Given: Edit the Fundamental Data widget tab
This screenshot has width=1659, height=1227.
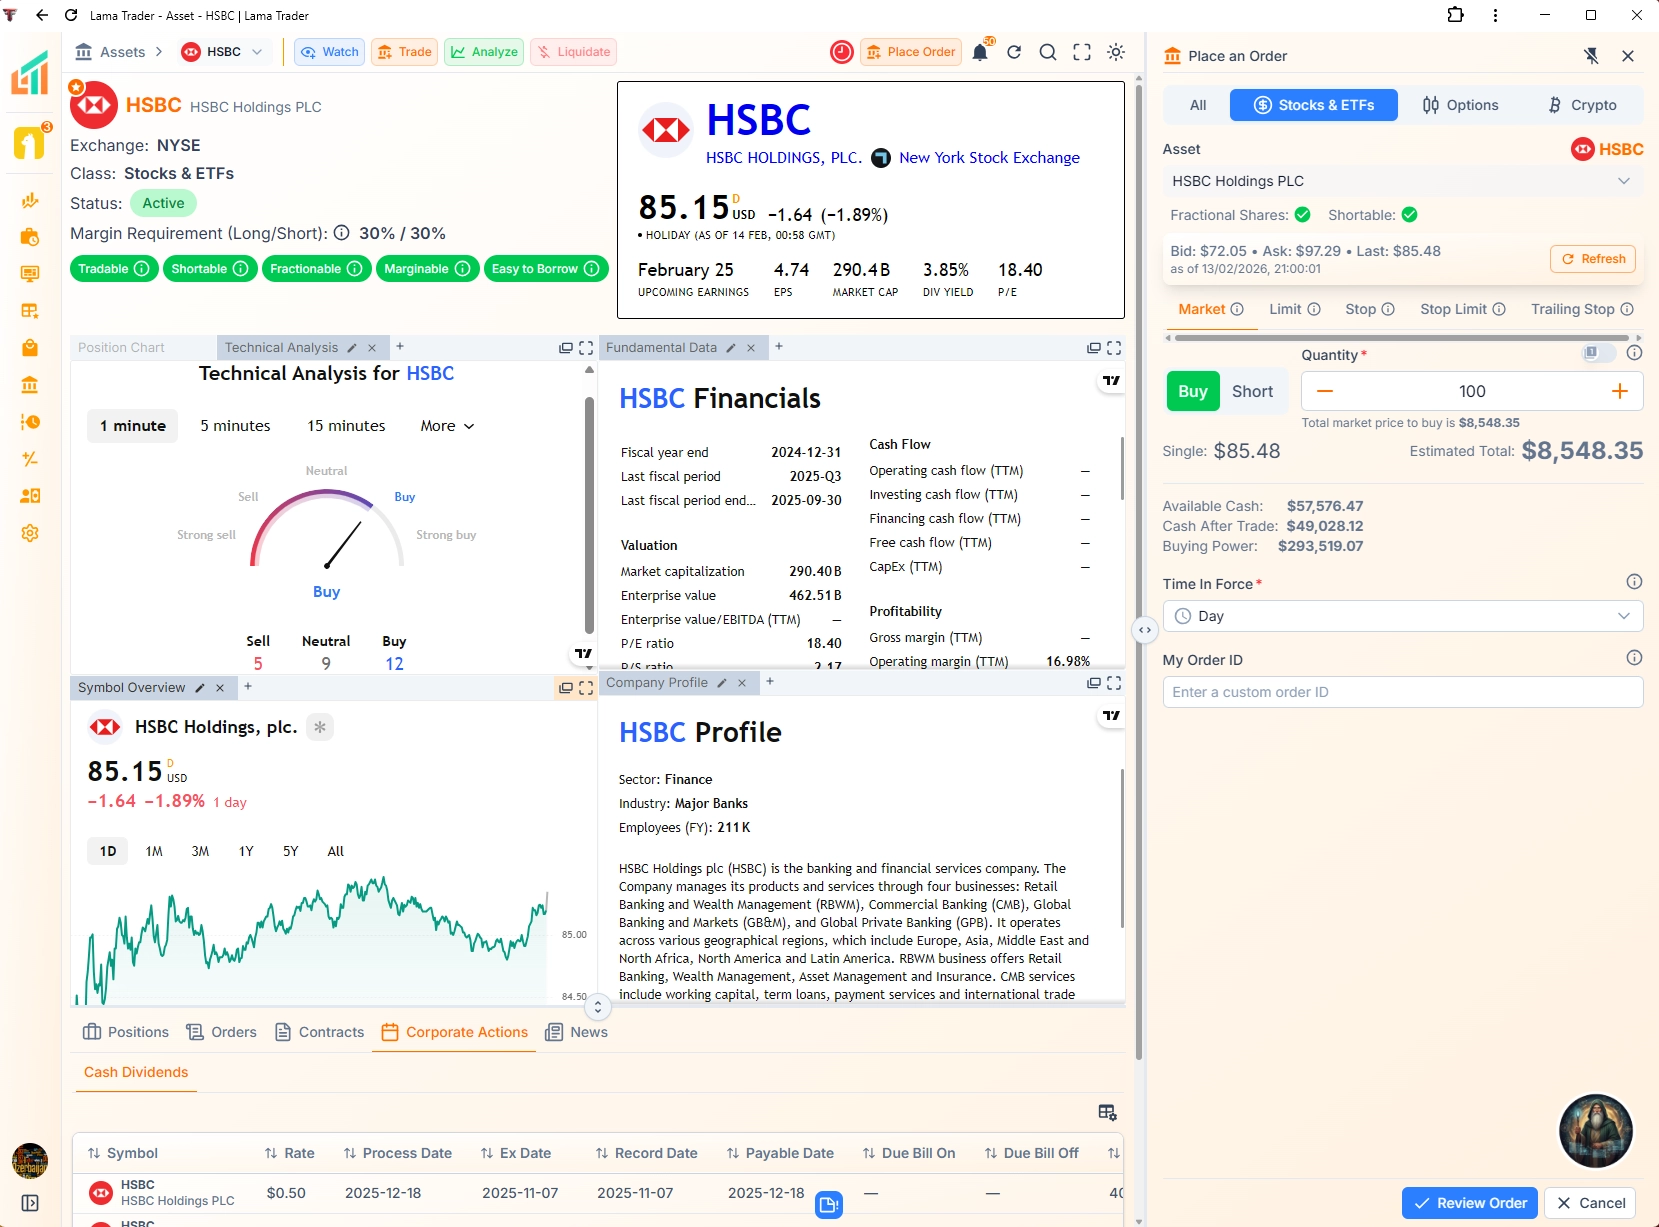Looking at the screenshot, I should click(x=731, y=348).
